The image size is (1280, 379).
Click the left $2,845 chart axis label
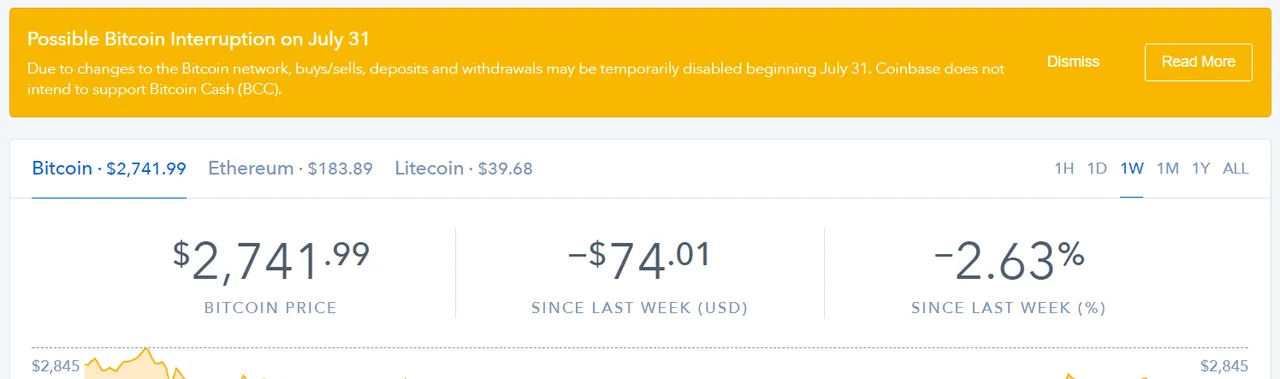[56, 365]
